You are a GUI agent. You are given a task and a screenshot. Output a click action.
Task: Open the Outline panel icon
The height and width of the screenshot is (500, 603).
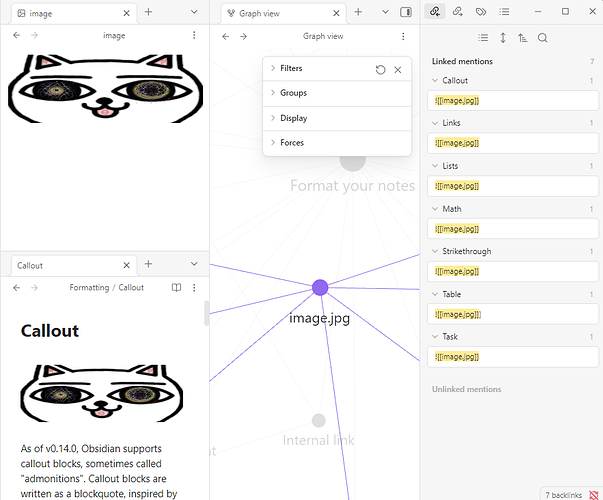click(505, 12)
